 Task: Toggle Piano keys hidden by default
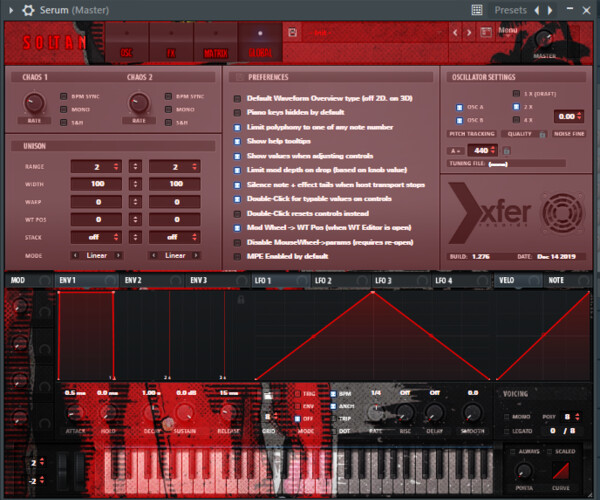click(237, 112)
